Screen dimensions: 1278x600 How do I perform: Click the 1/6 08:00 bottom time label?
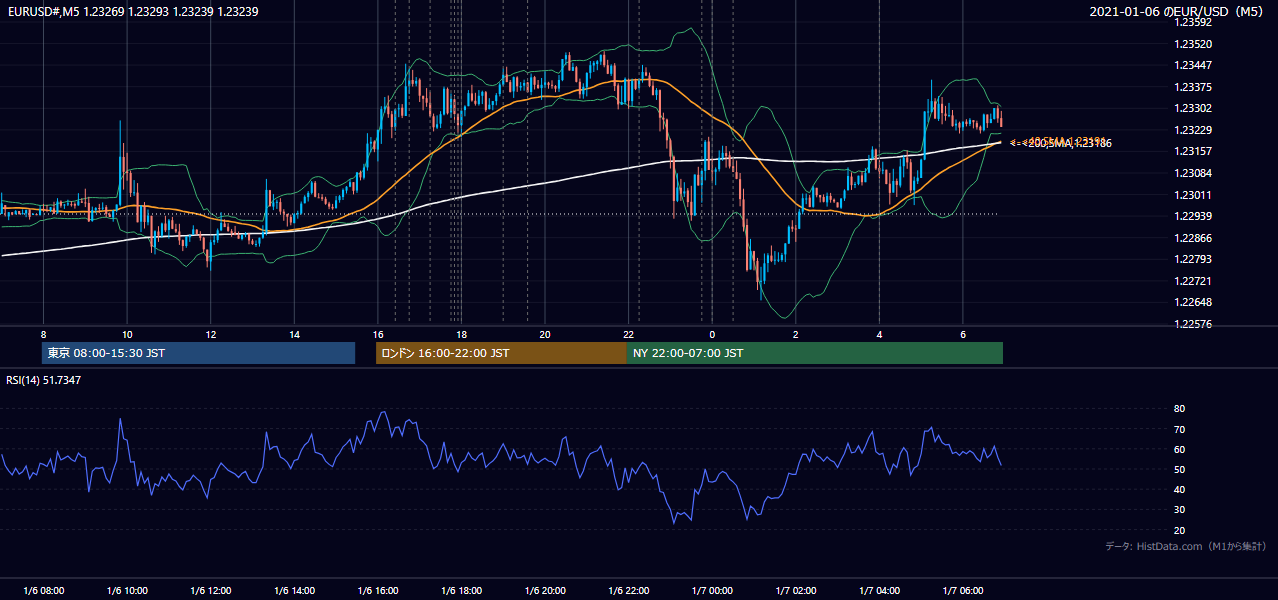[43, 590]
